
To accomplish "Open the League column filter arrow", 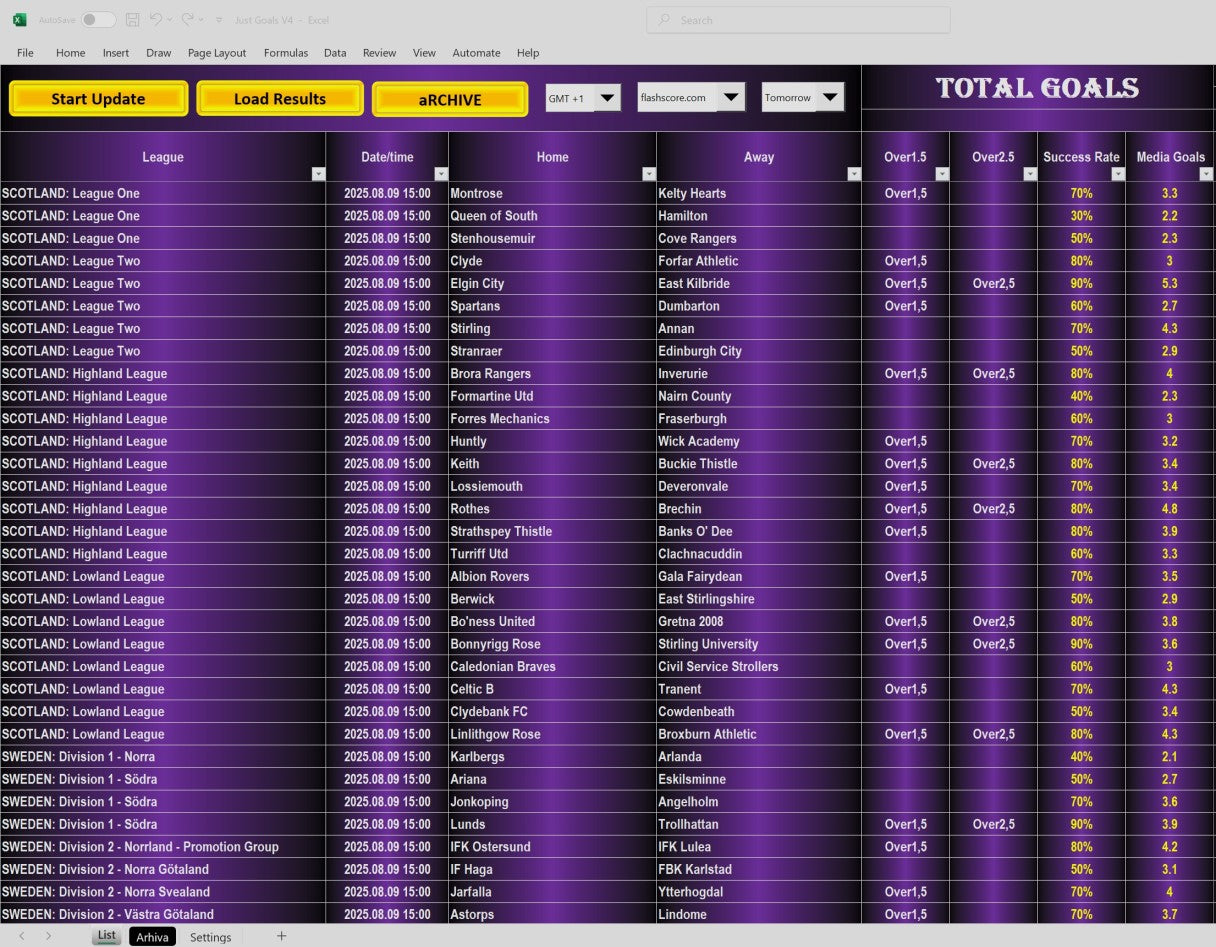I will [x=318, y=174].
